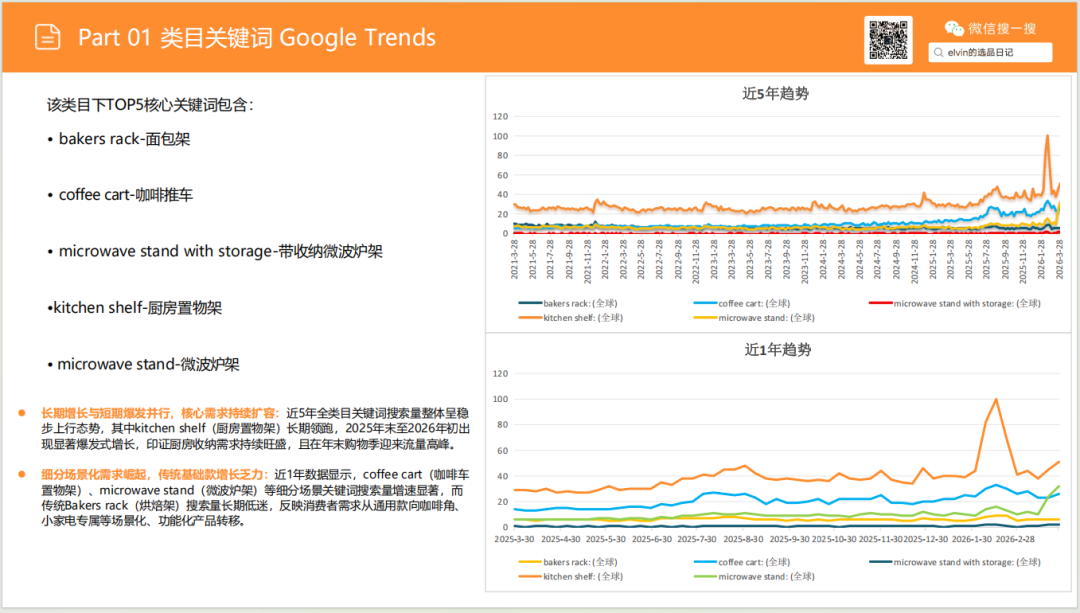
Task: Click the document icon in the orange header
Action: click(47, 38)
